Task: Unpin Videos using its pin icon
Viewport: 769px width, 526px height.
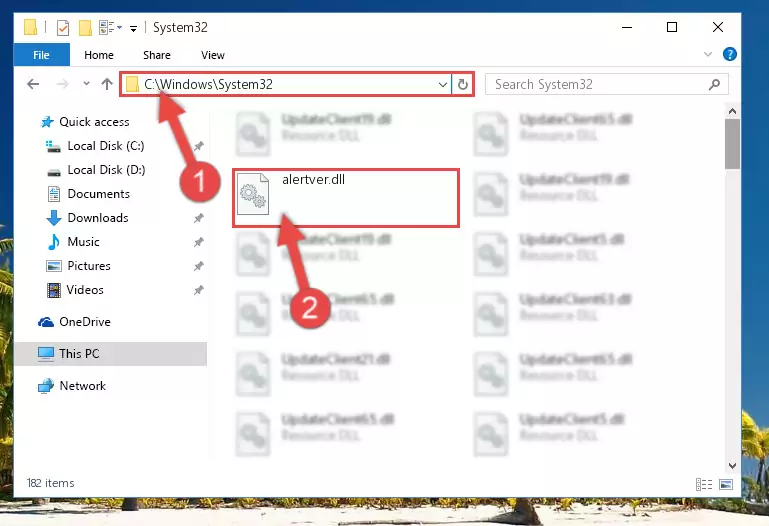Action: (x=198, y=290)
